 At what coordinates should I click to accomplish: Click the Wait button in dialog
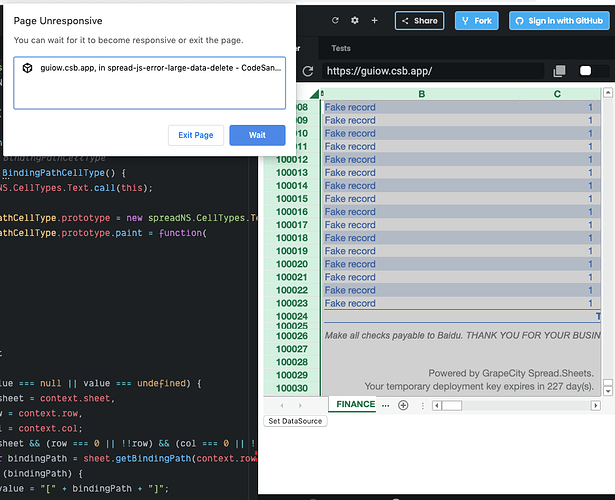[257, 135]
